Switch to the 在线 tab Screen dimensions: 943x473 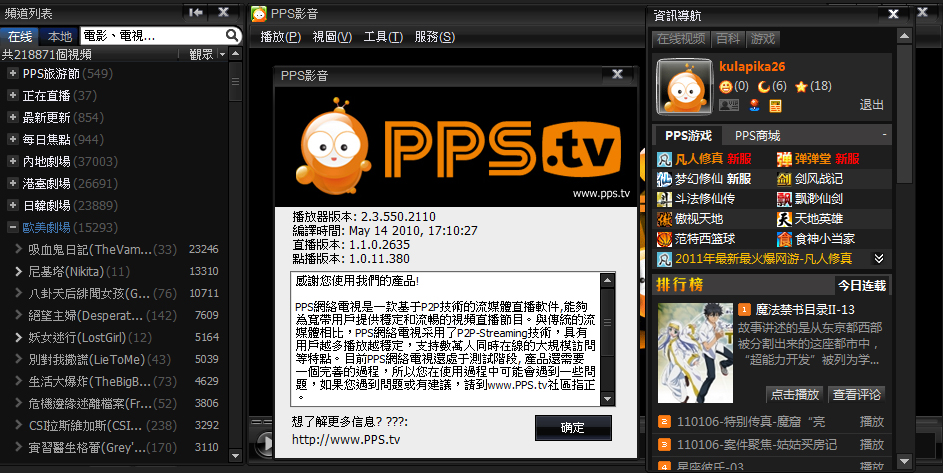[20, 36]
